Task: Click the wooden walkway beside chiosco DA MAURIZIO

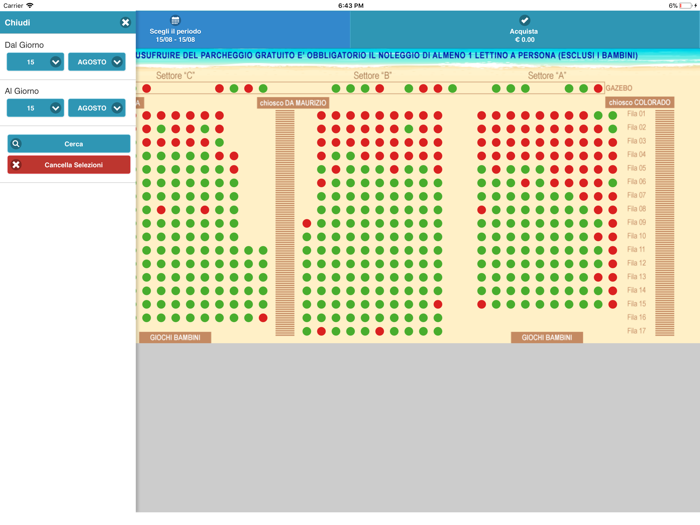Action: click(285, 223)
